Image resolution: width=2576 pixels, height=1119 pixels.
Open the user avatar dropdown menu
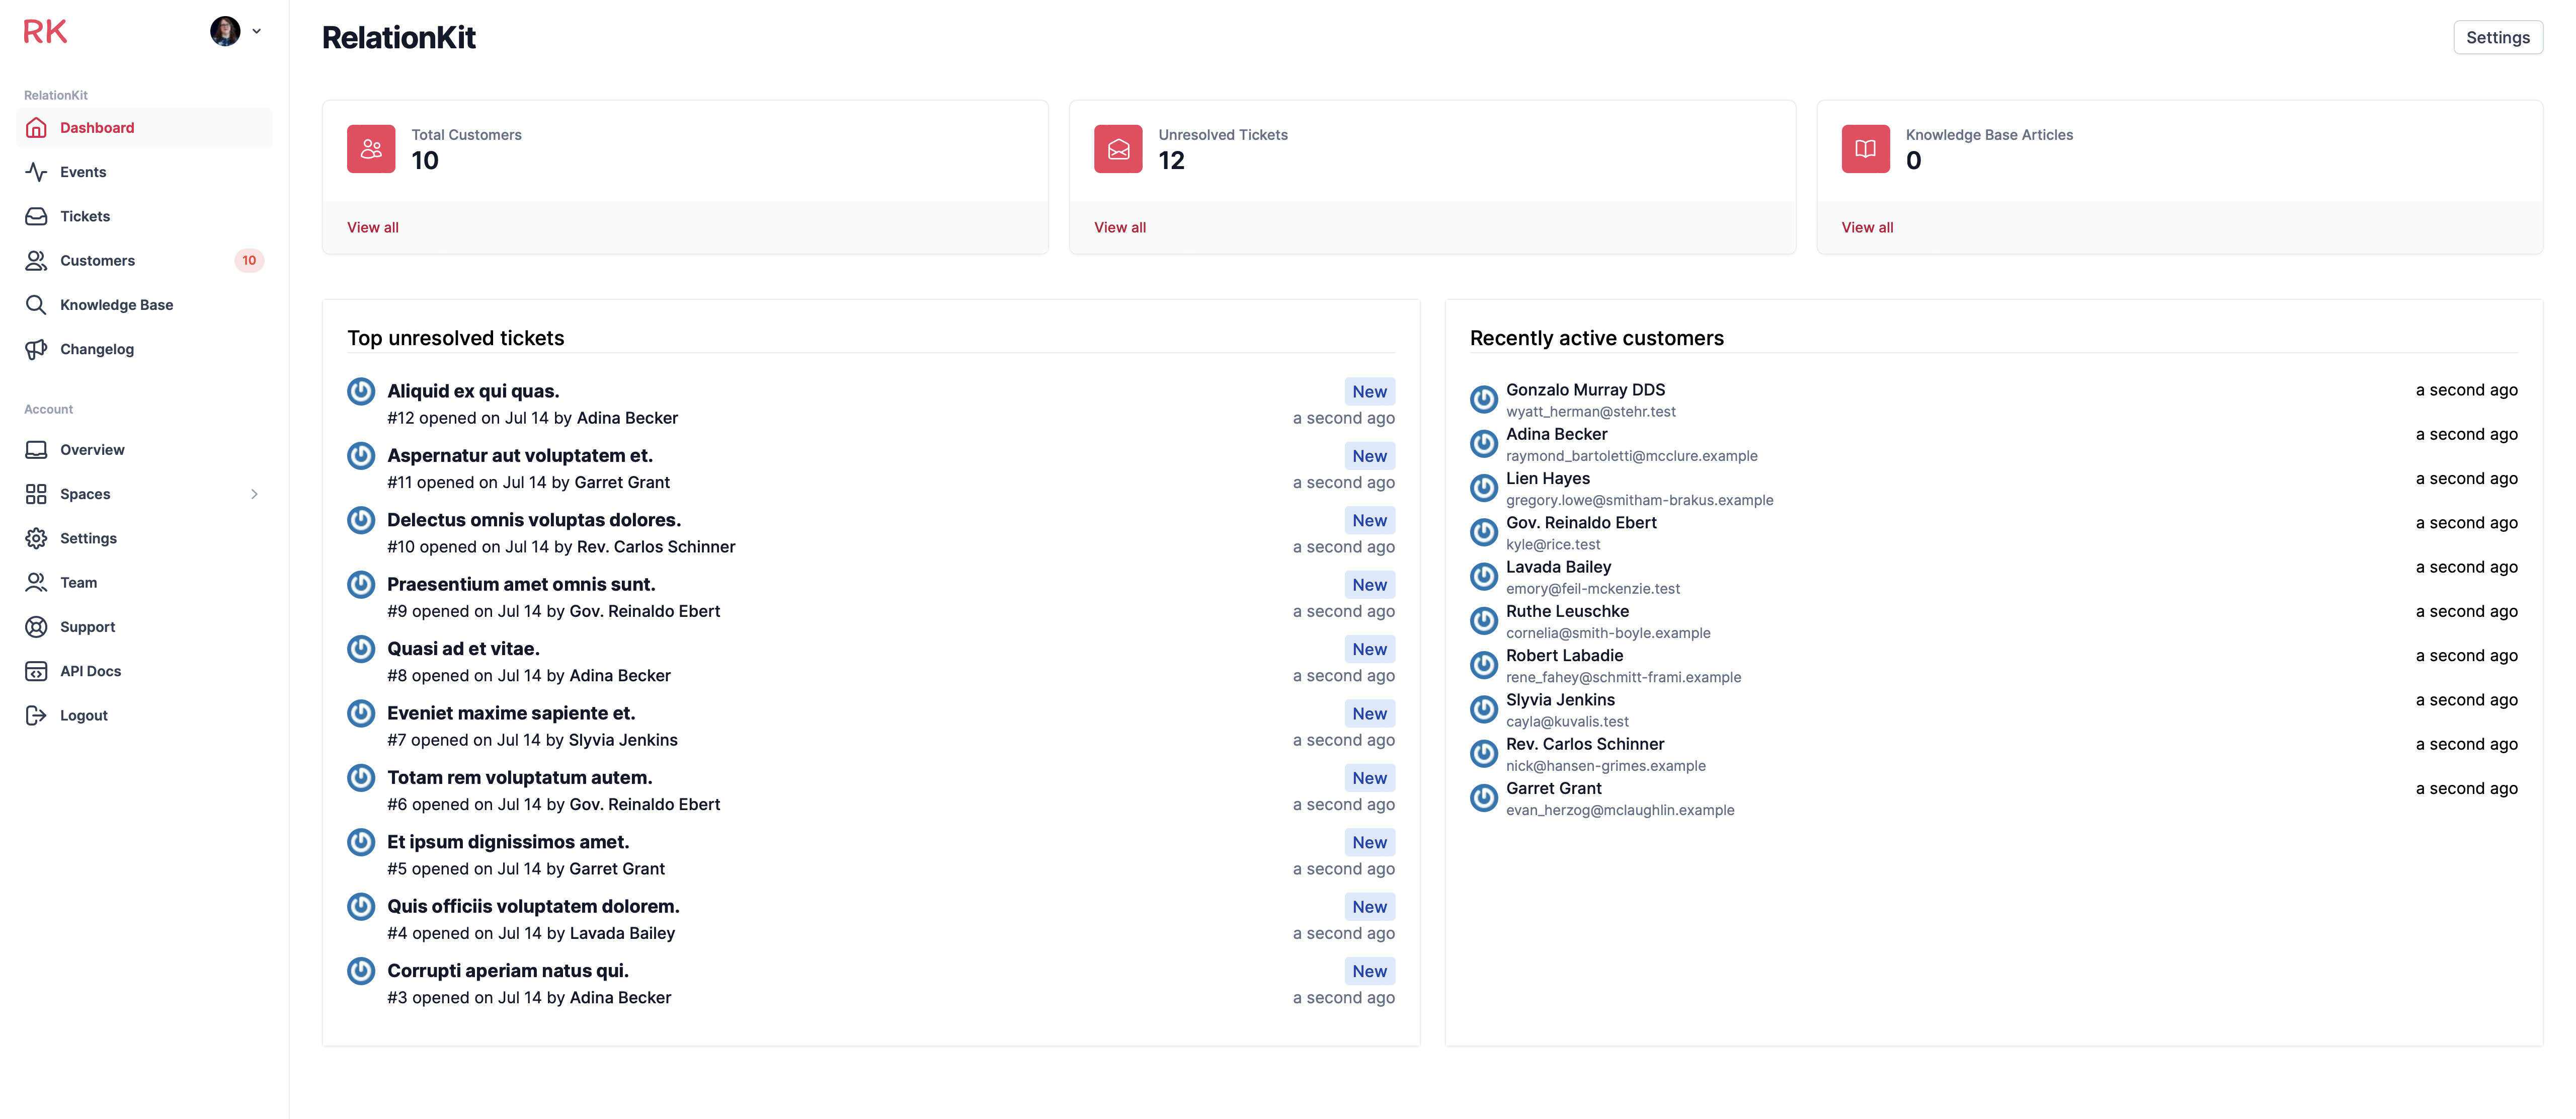tap(236, 31)
